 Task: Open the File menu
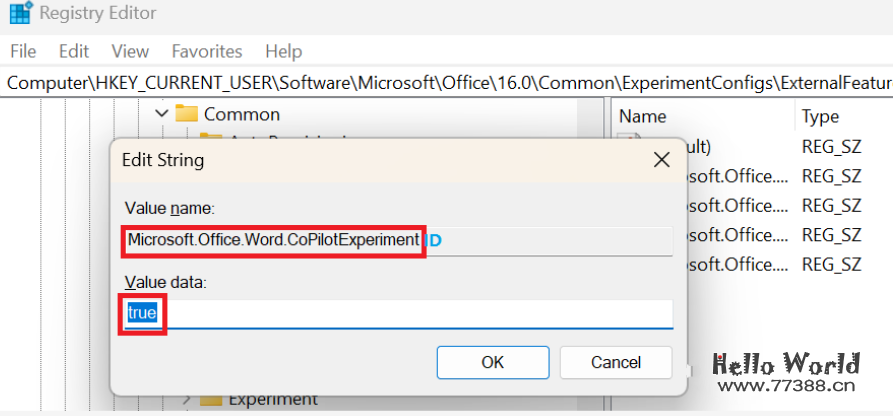[23, 51]
